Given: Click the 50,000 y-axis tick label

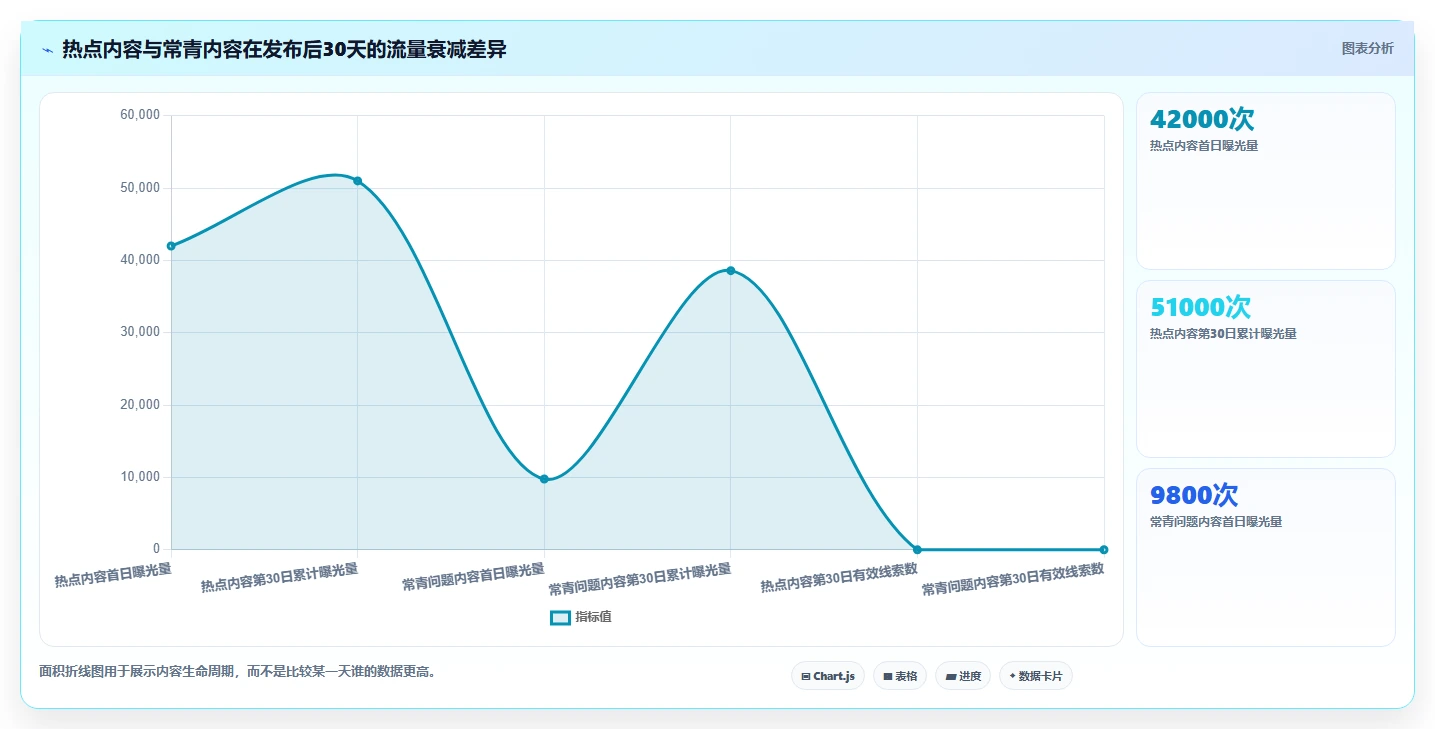Looking at the screenshot, I should [140, 188].
